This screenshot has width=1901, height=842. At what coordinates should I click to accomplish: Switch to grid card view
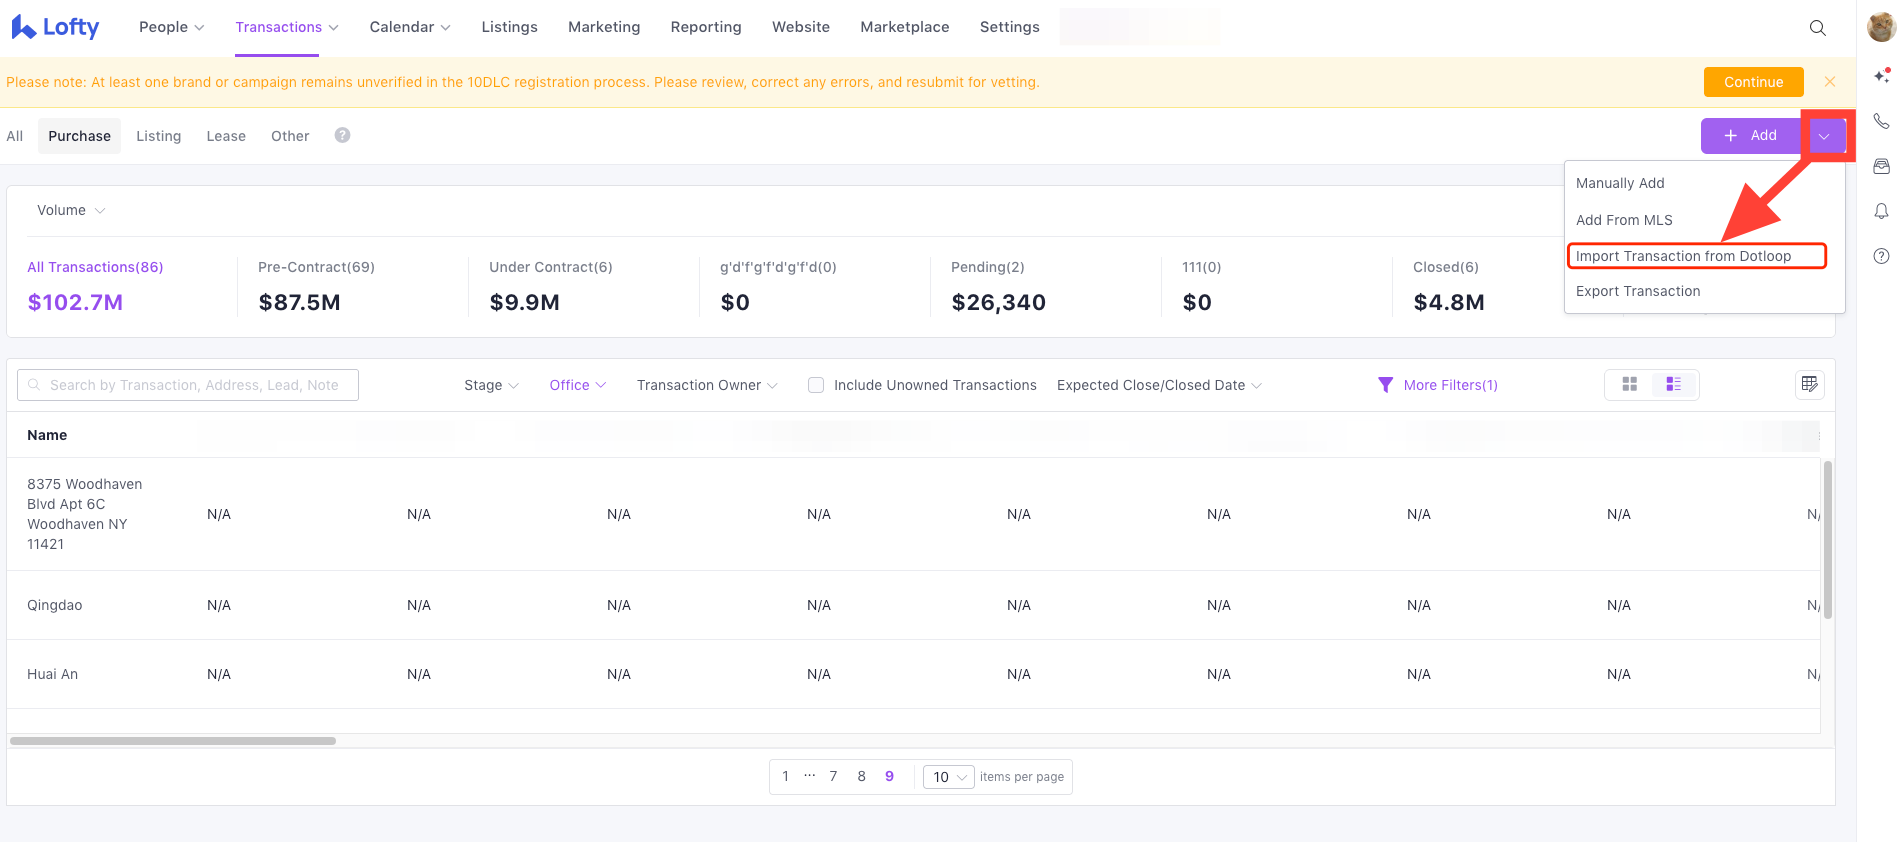(x=1629, y=384)
